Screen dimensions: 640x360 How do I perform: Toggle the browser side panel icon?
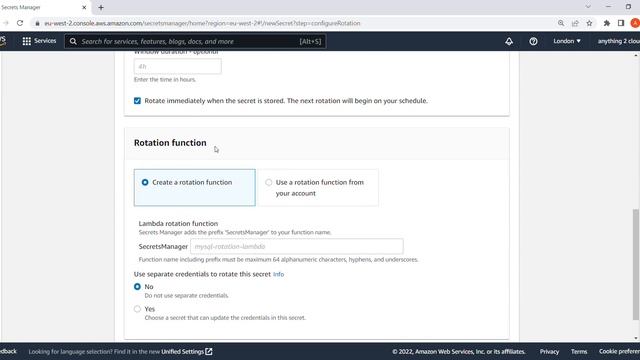[x=621, y=23]
